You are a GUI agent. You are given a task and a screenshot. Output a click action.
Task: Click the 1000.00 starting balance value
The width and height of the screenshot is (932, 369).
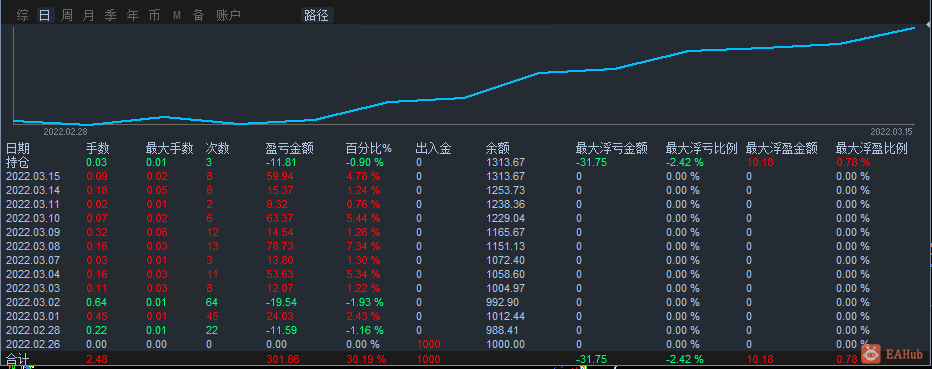pos(505,344)
